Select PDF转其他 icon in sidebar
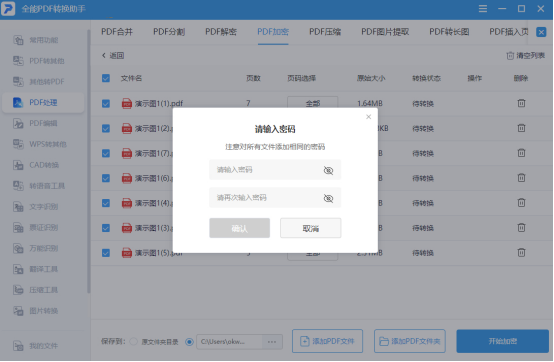Image resolution: width=554 pixels, height=362 pixels. [18, 61]
